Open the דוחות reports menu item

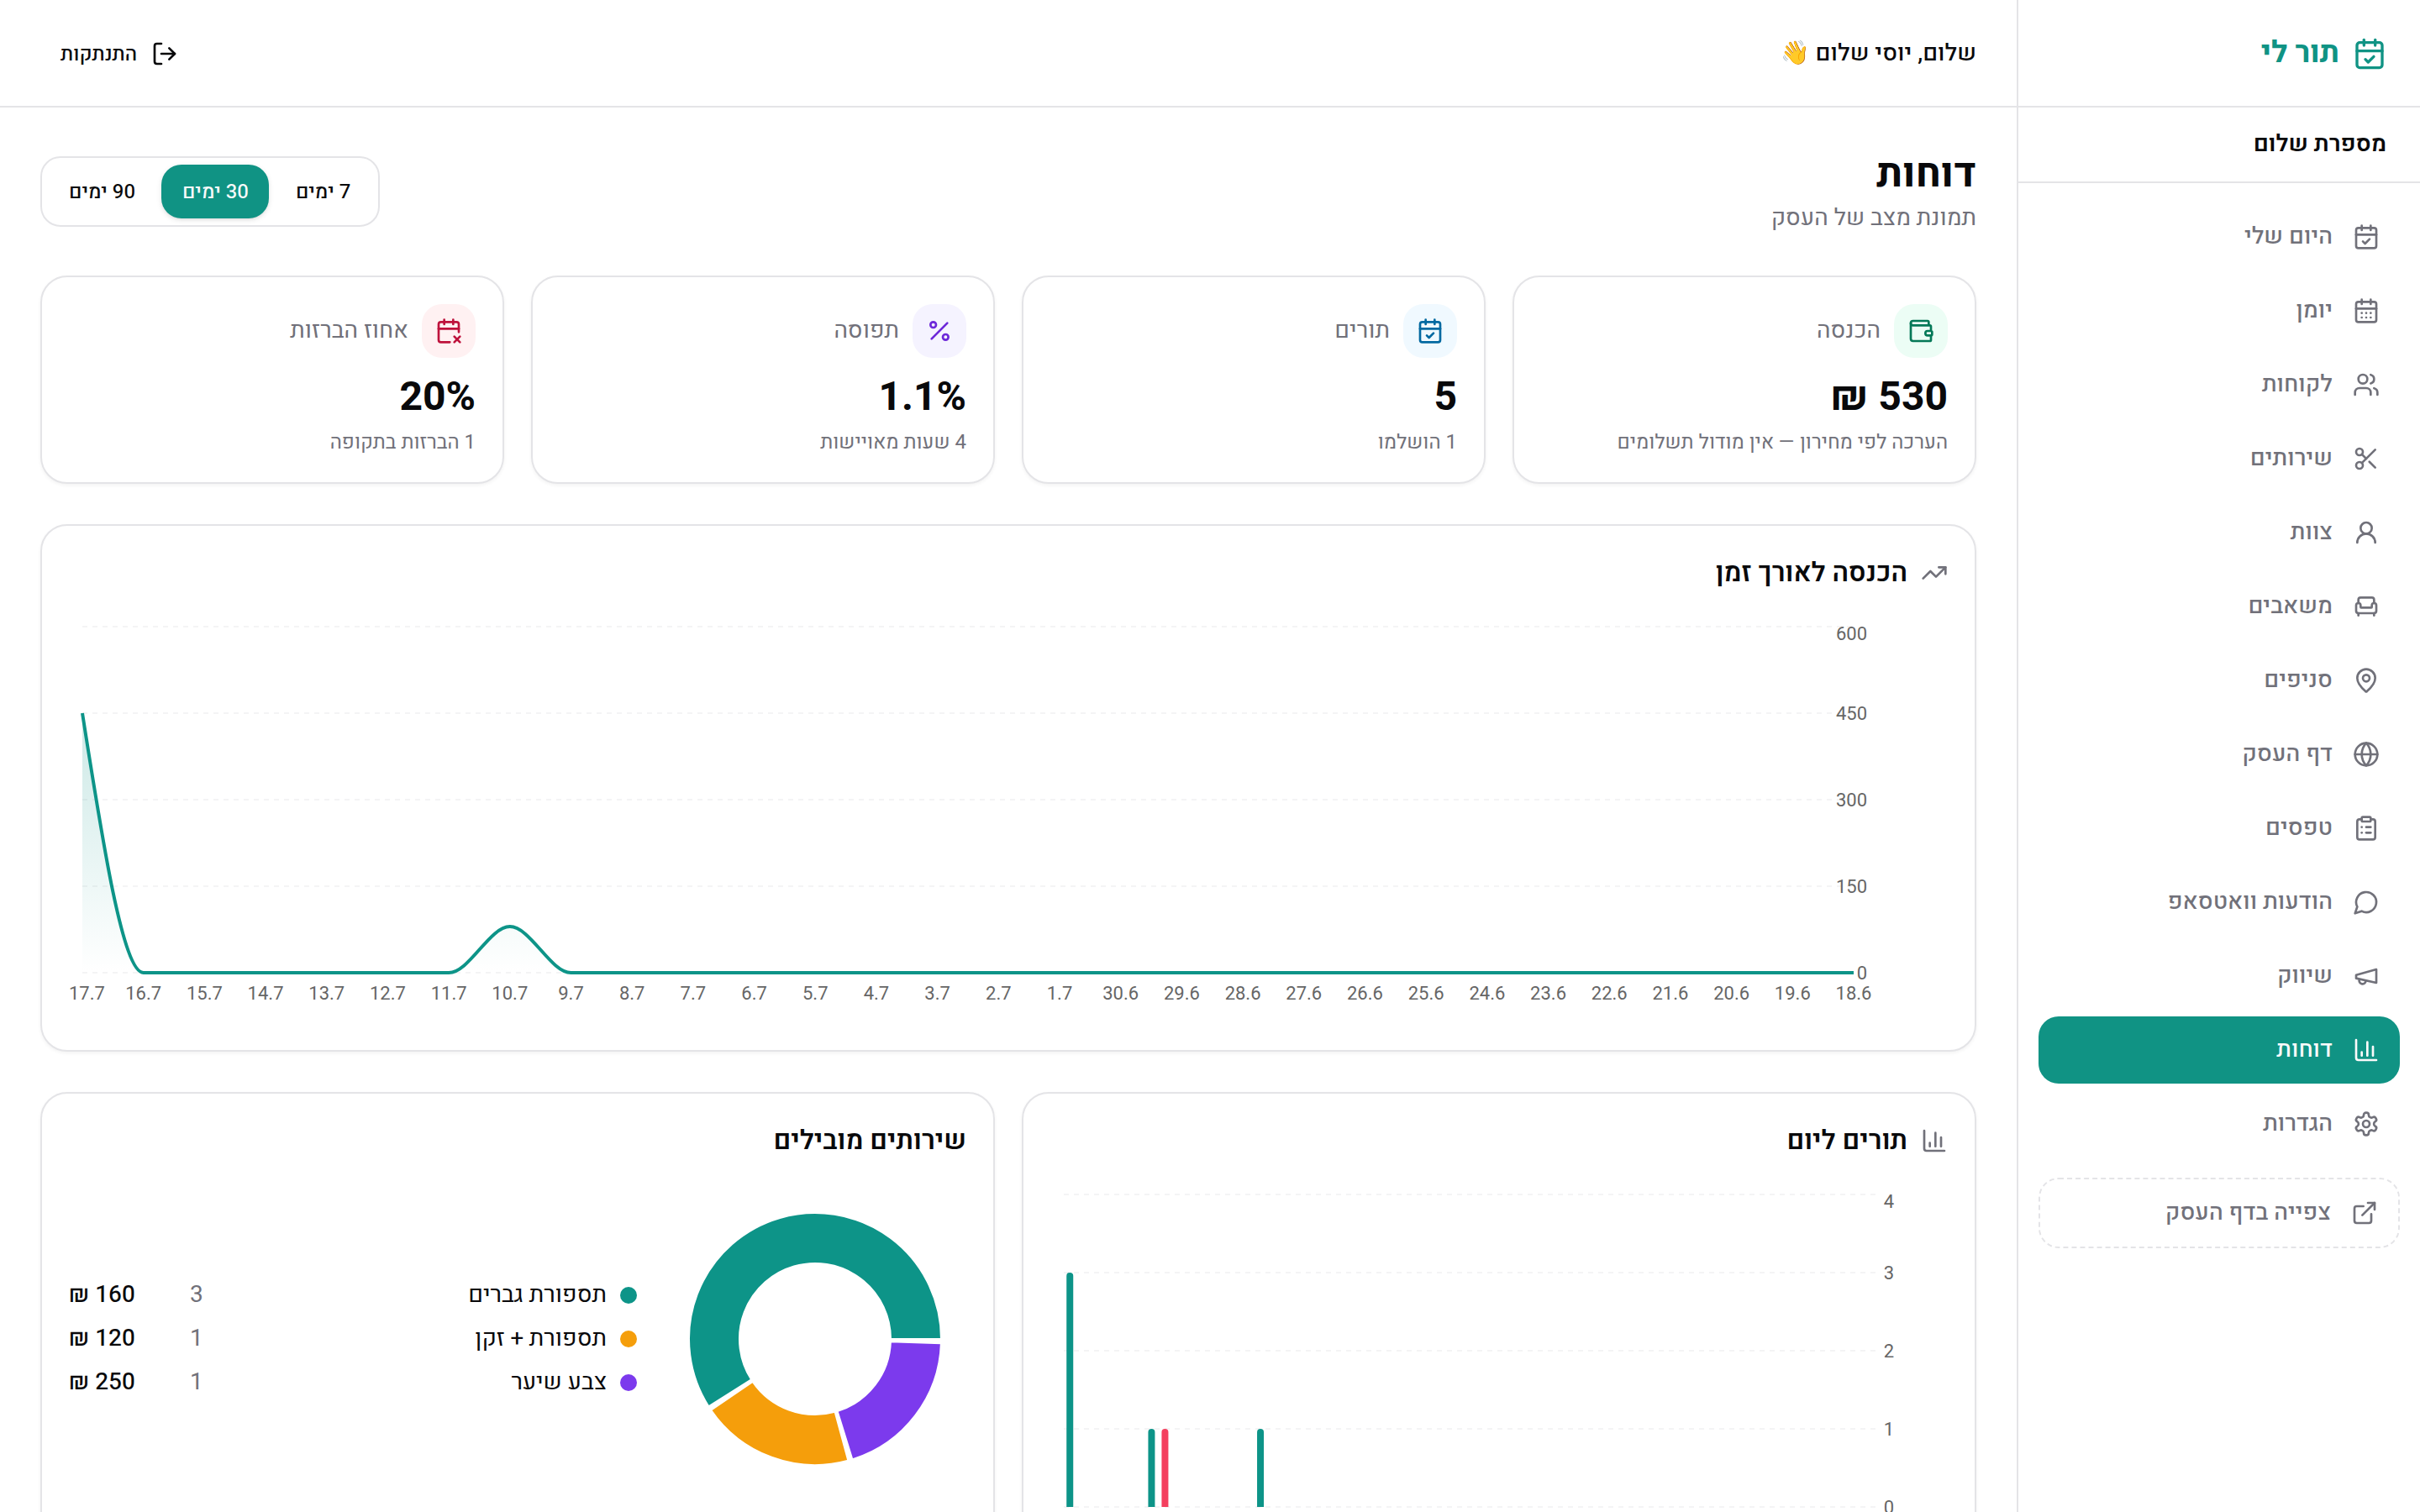tap(2218, 1050)
